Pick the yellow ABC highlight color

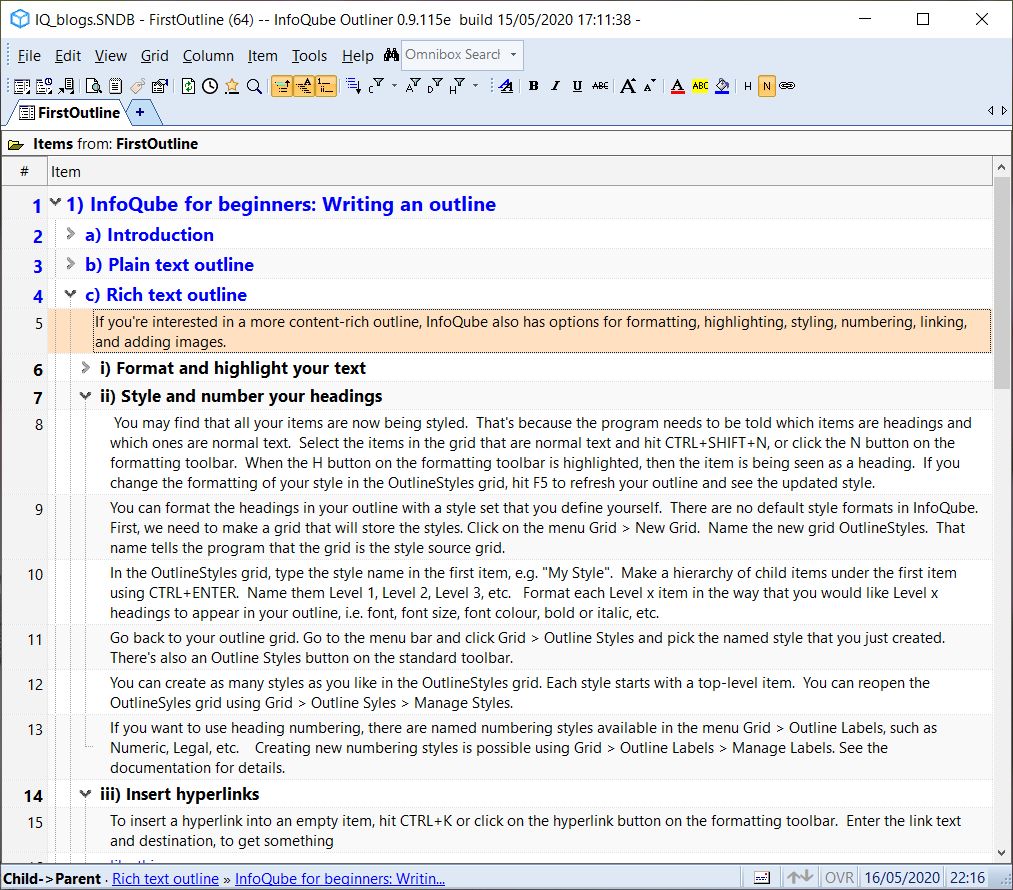[x=700, y=86]
